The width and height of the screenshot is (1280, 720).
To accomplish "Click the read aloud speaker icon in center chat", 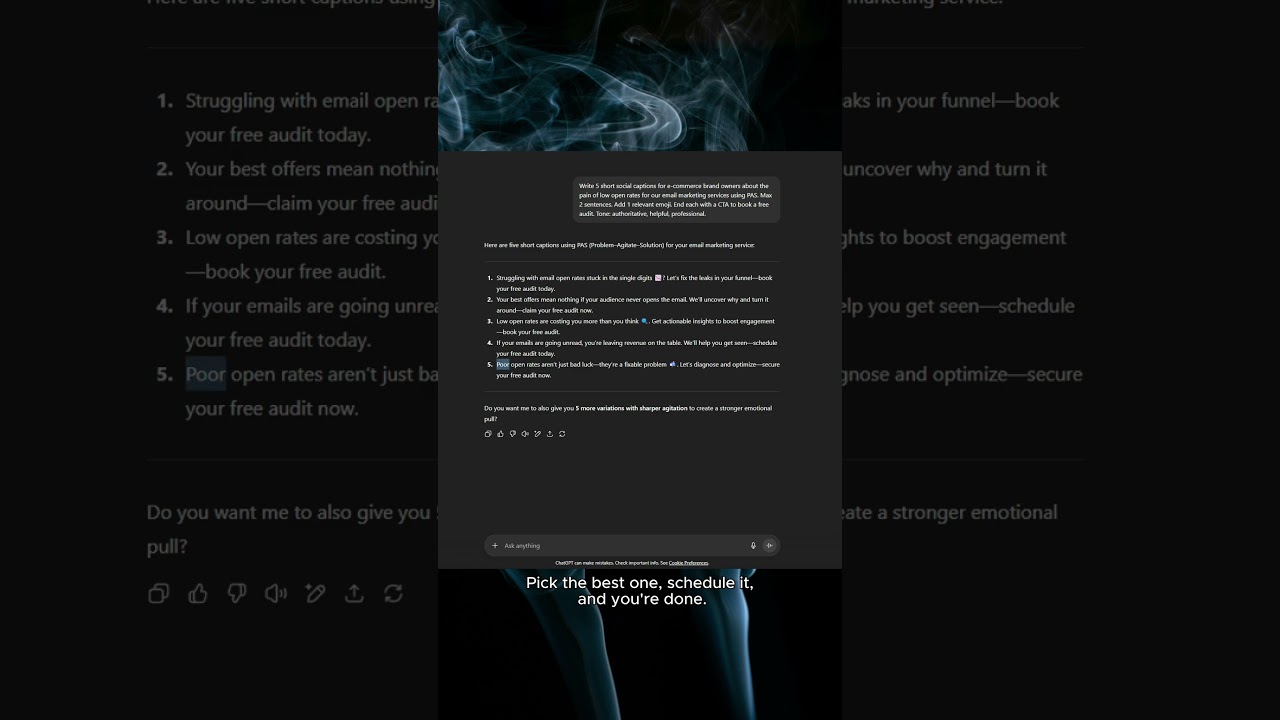I will coord(525,434).
